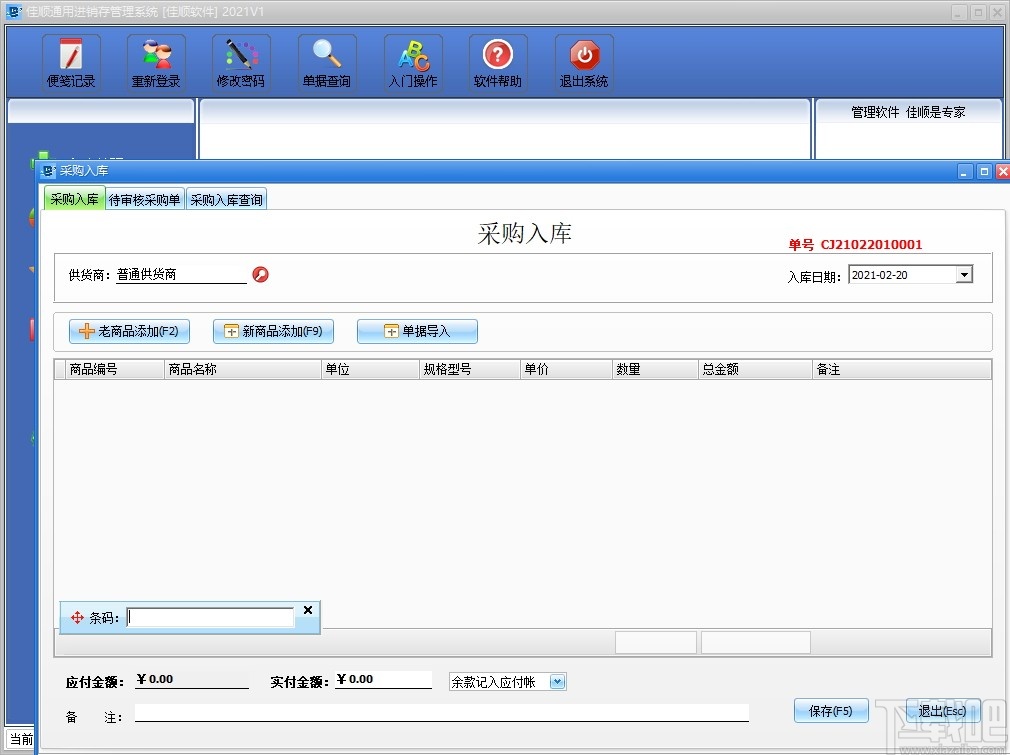Open 修改密码 to change password
The image size is (1010, 755).
pos(240,61)
